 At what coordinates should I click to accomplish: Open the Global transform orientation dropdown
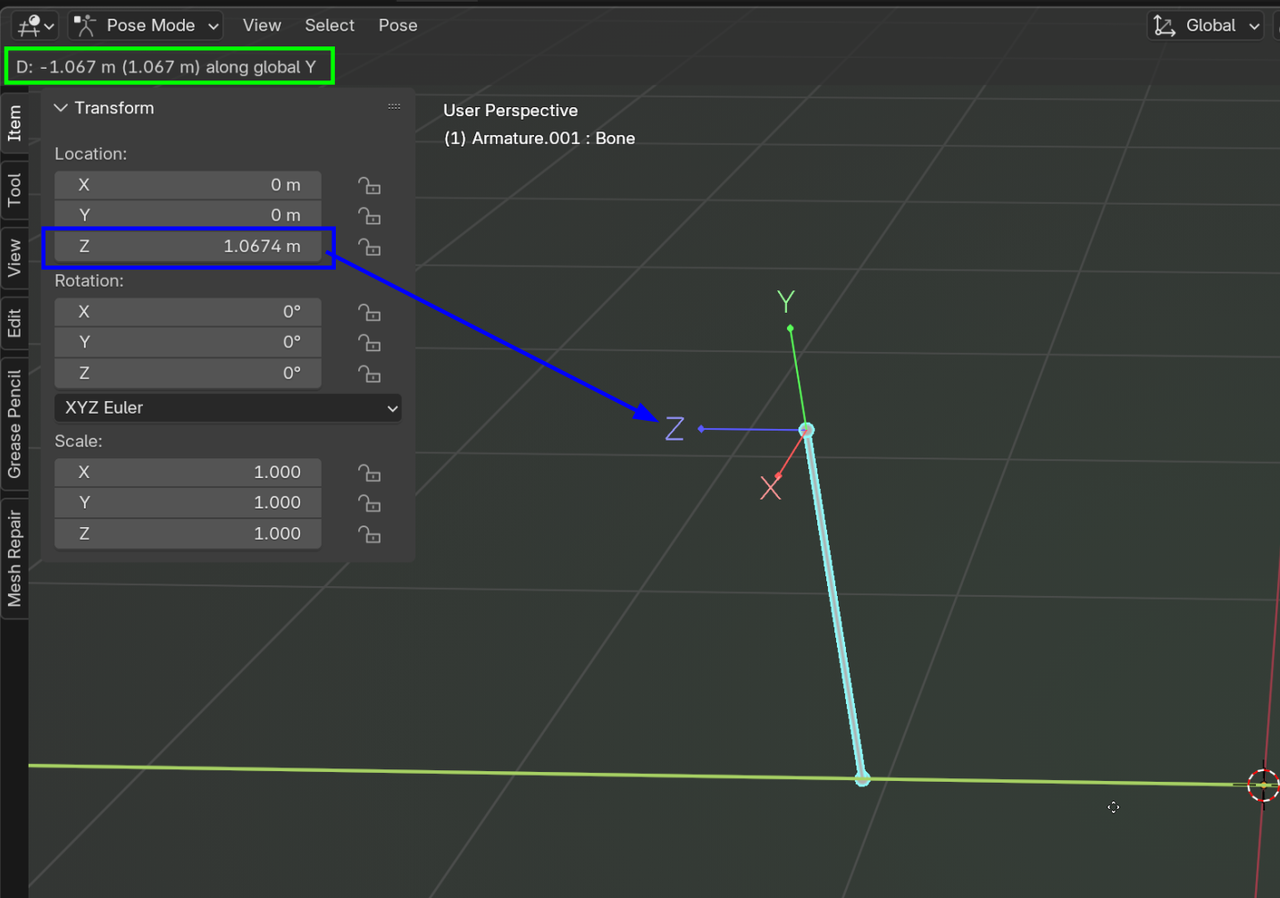click(1208, 25)
